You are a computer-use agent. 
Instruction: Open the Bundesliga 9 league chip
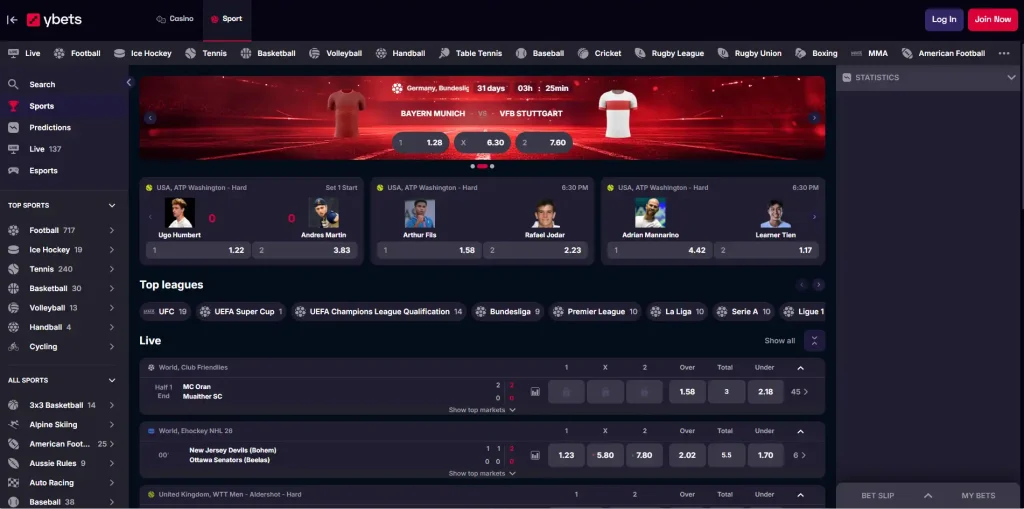point(507,312)
